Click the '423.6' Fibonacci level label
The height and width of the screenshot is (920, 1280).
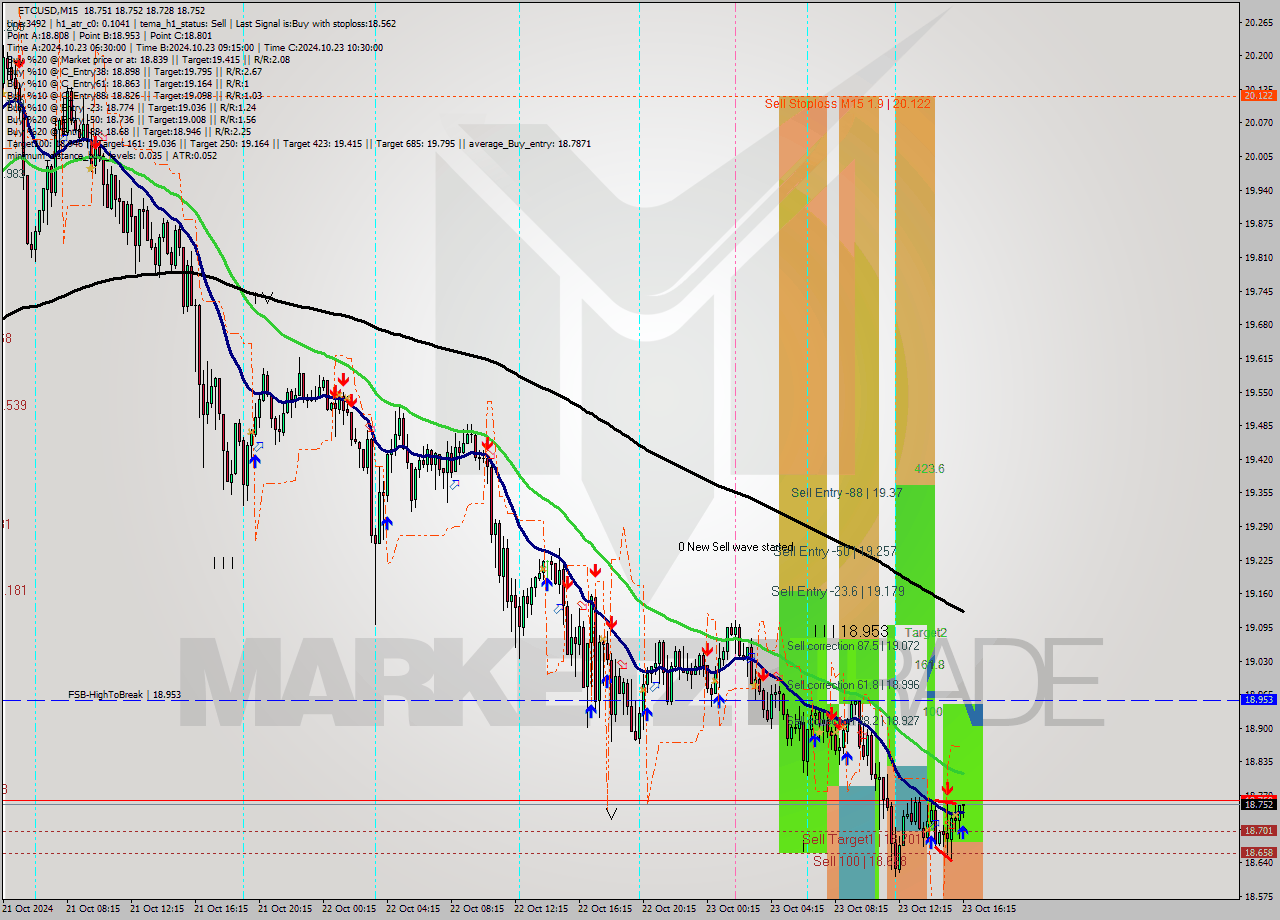pos(929,468)
